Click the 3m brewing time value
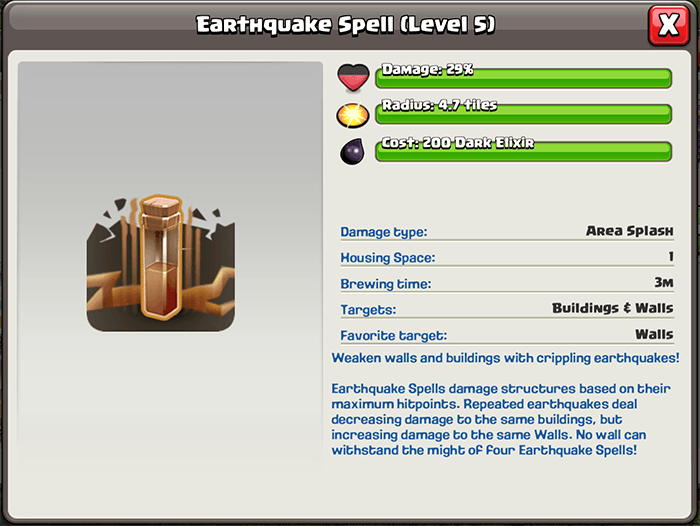 coord(664,282)
